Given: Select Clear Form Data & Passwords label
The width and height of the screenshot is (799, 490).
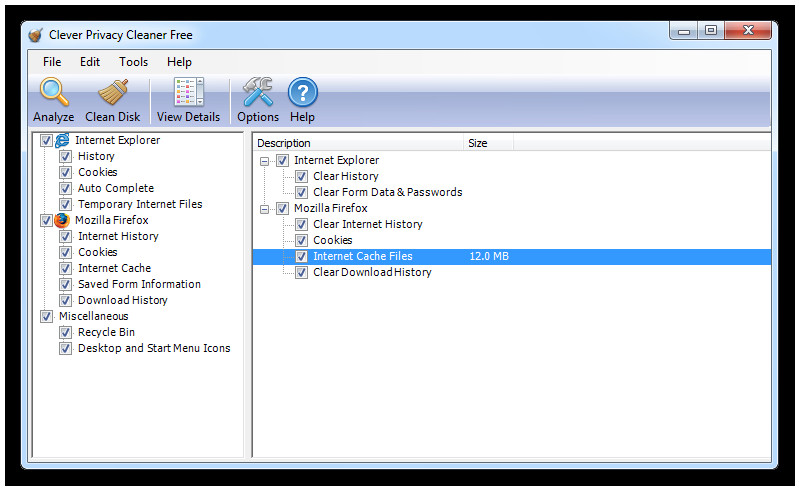Looking at the screenshot, I should pos(388,192).
